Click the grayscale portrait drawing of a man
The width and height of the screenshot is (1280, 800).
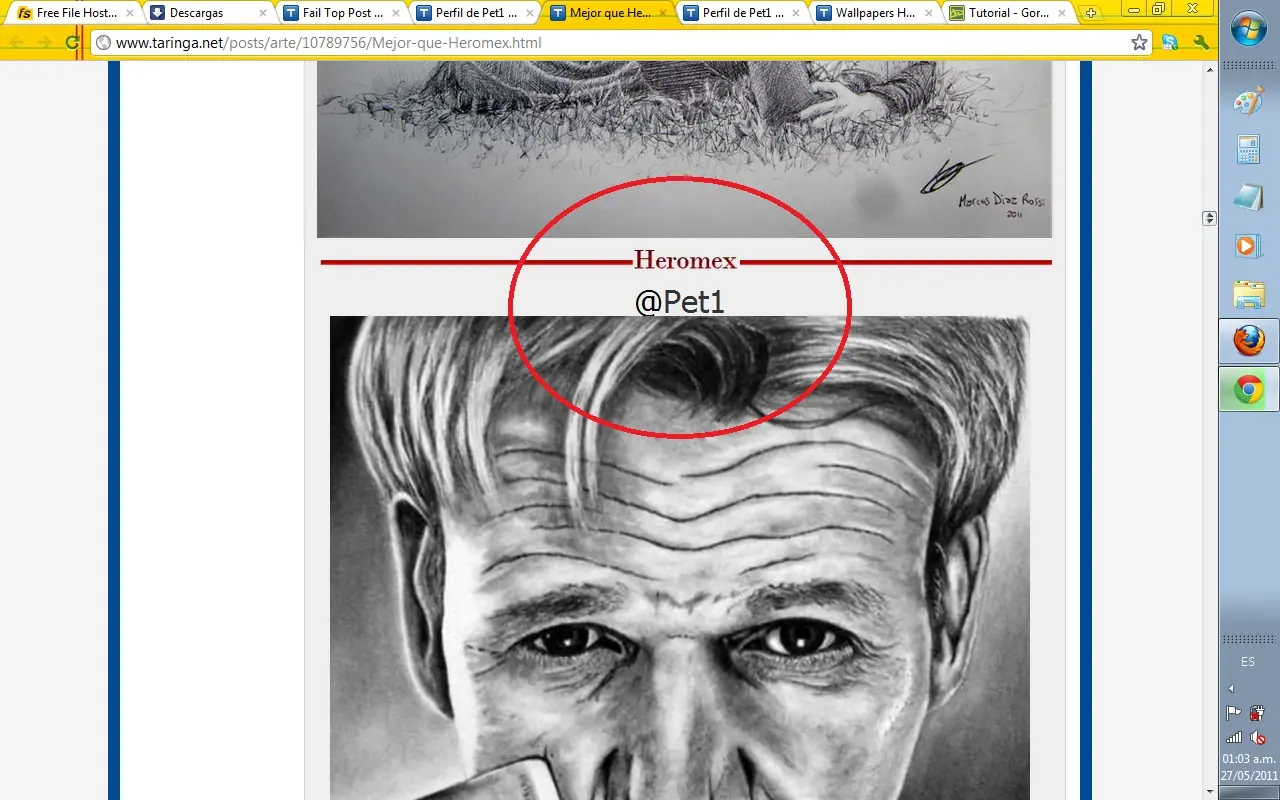pyautogui.click(x=680, y=558)
